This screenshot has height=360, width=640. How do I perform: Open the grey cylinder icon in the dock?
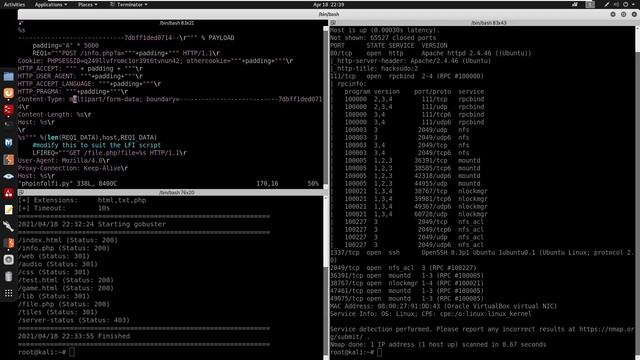(x=9, y=276)
